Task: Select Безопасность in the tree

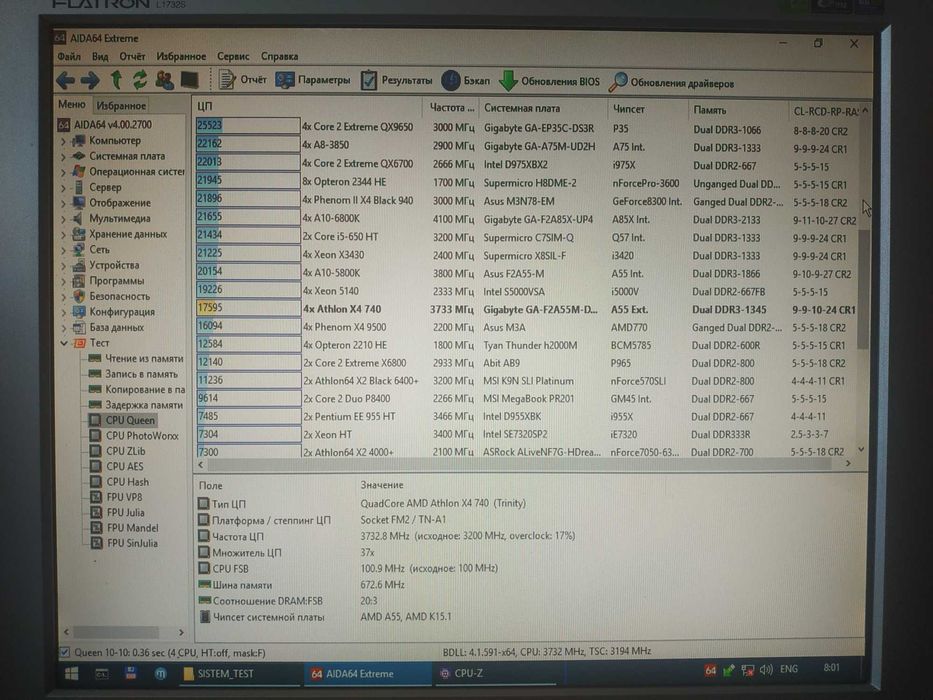Action: pyautogui.click(x=120, y=296)
